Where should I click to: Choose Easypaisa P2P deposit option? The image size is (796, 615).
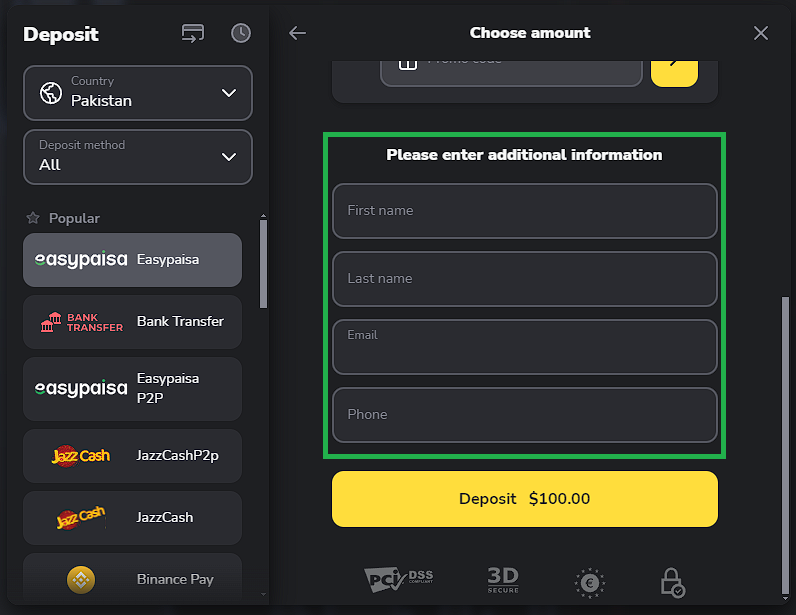pyautogui.click(x=132, y=389)
